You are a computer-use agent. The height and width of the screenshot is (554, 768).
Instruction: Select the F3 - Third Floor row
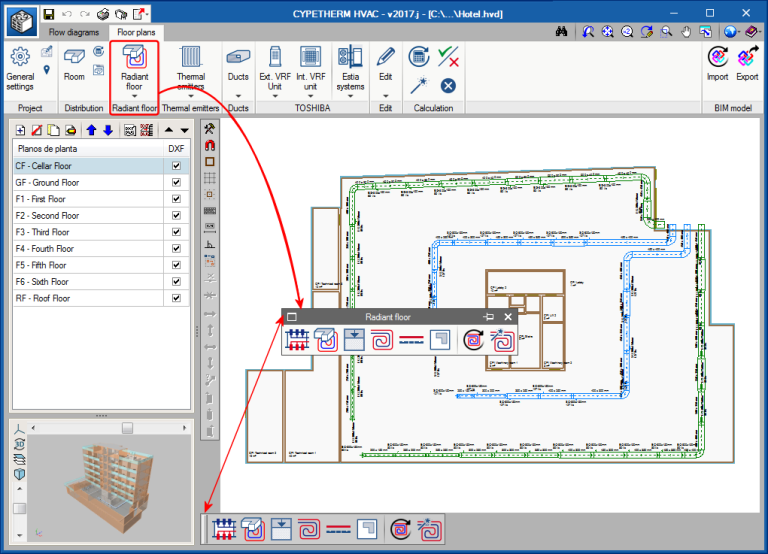pyautogui.click(x=89, y=232)
